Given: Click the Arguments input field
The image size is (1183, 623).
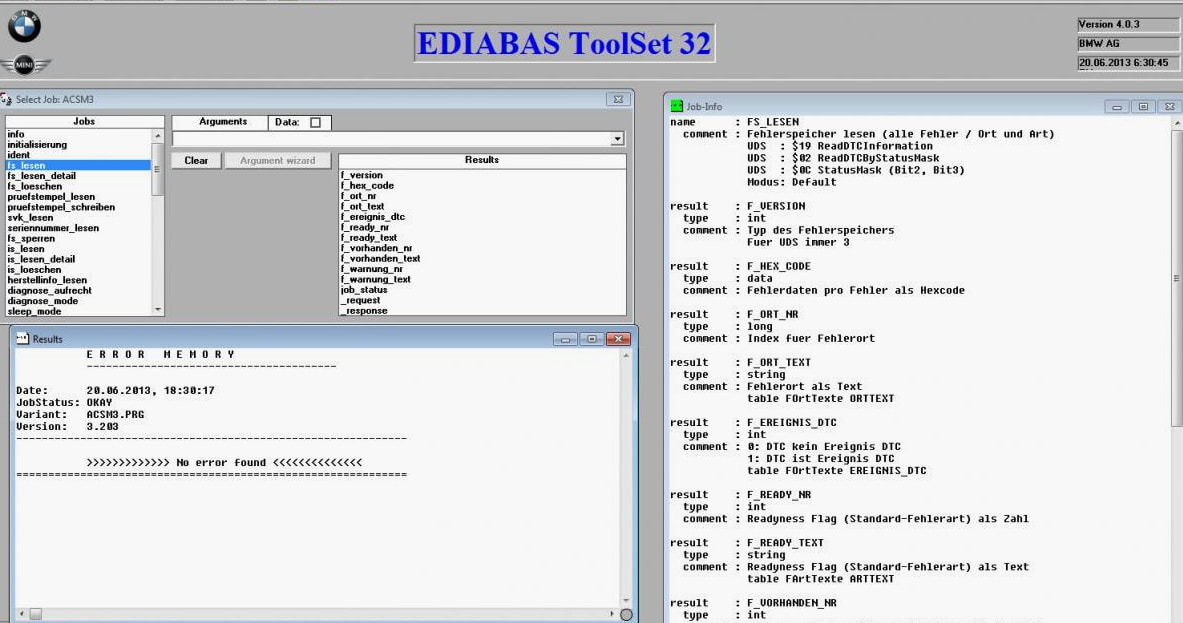Looking at the screenshot, I should (x=392, y=139).
